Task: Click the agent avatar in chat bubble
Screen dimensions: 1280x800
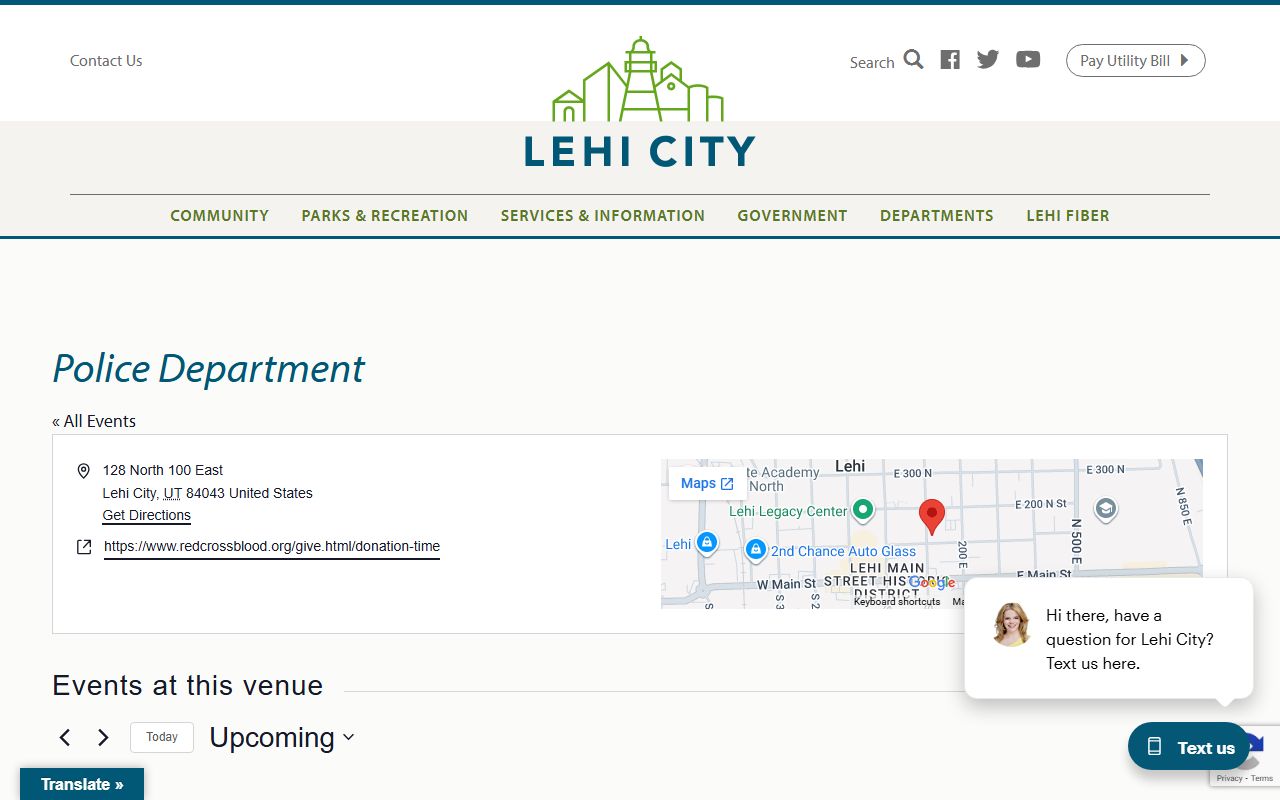Action: [1011, 624]
